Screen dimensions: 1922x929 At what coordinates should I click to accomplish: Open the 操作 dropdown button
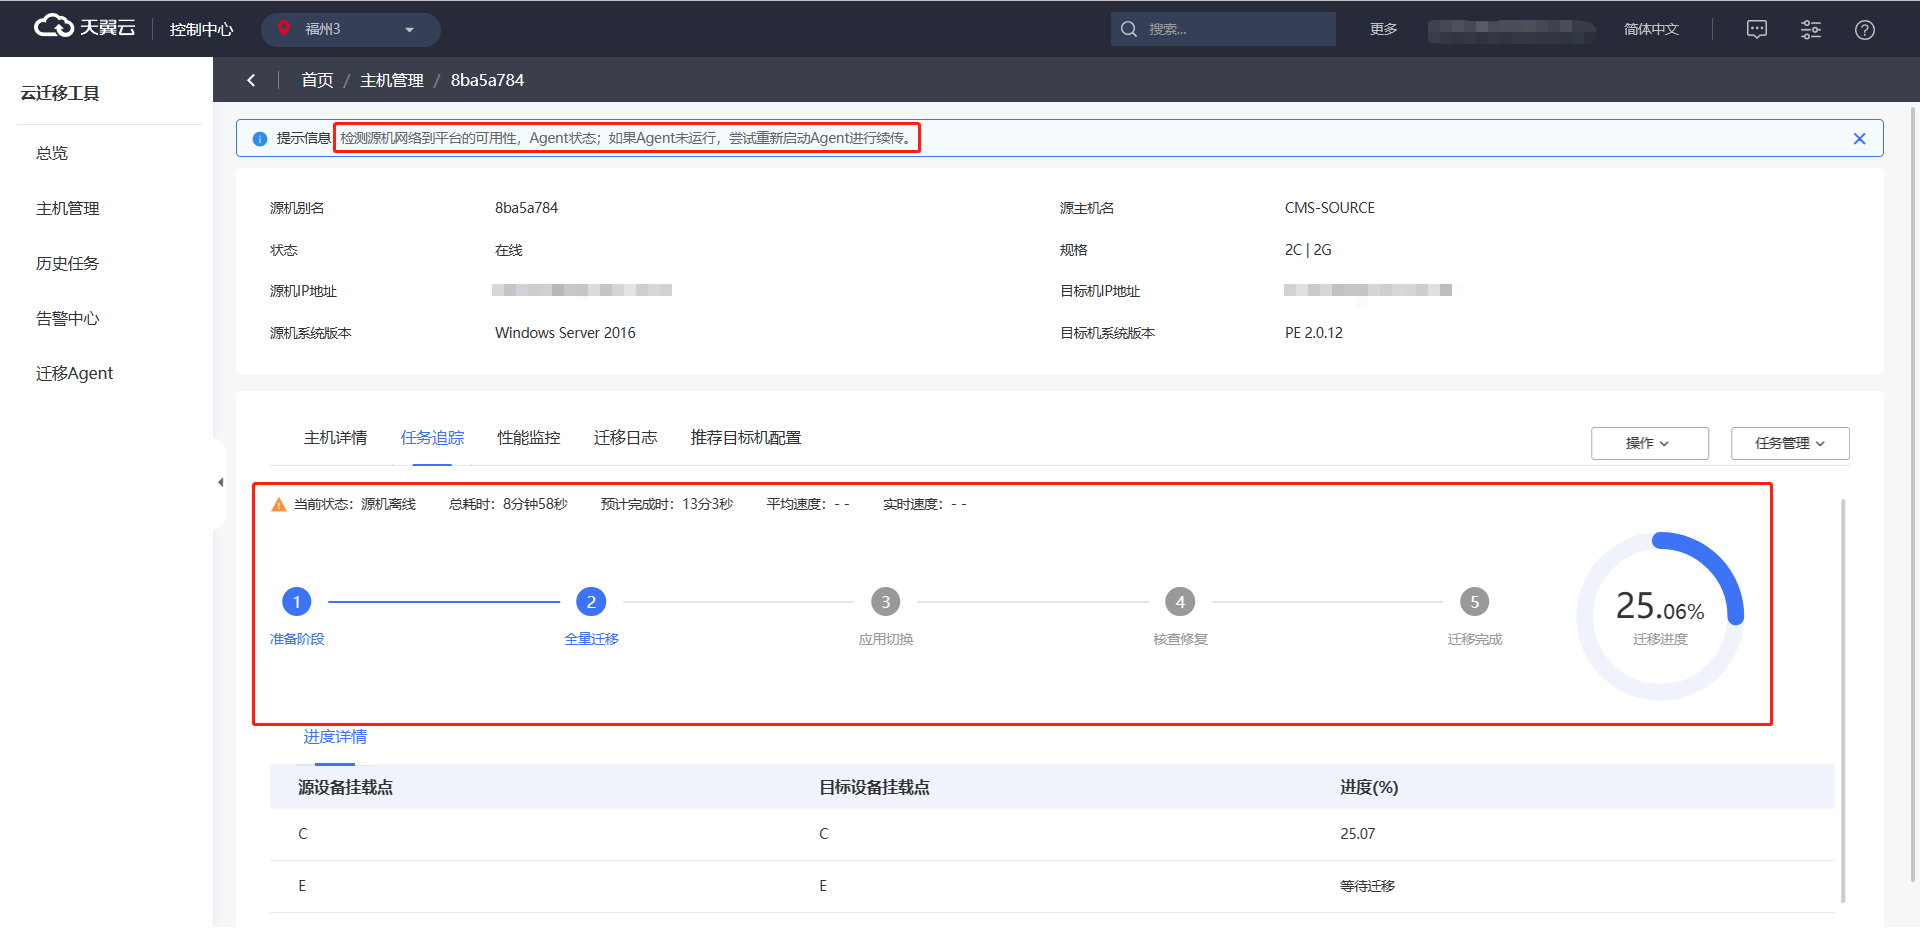tap(1650, 443)
